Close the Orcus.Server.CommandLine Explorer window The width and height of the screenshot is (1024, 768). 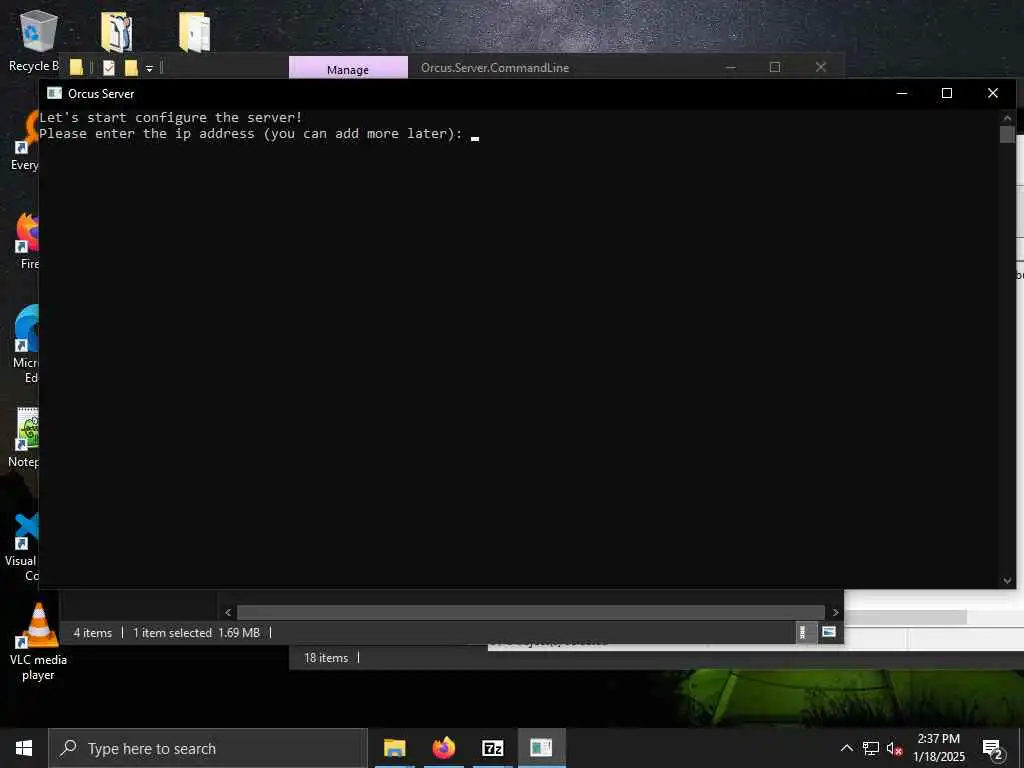[x=821, y=67]
